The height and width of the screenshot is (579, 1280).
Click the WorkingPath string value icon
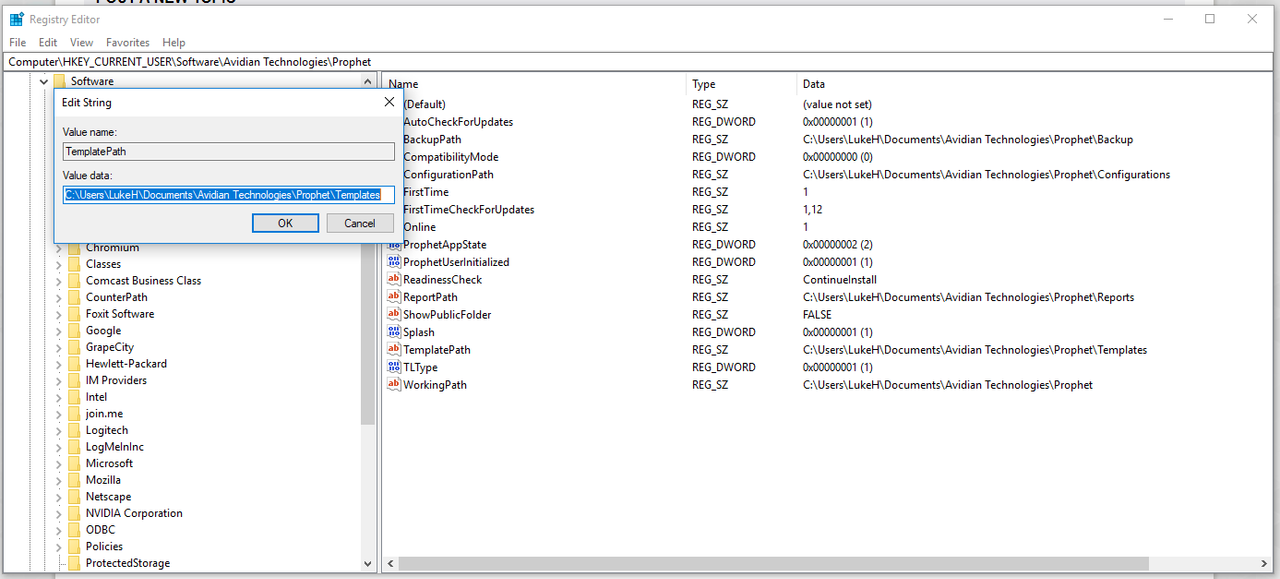pos(394,384)
